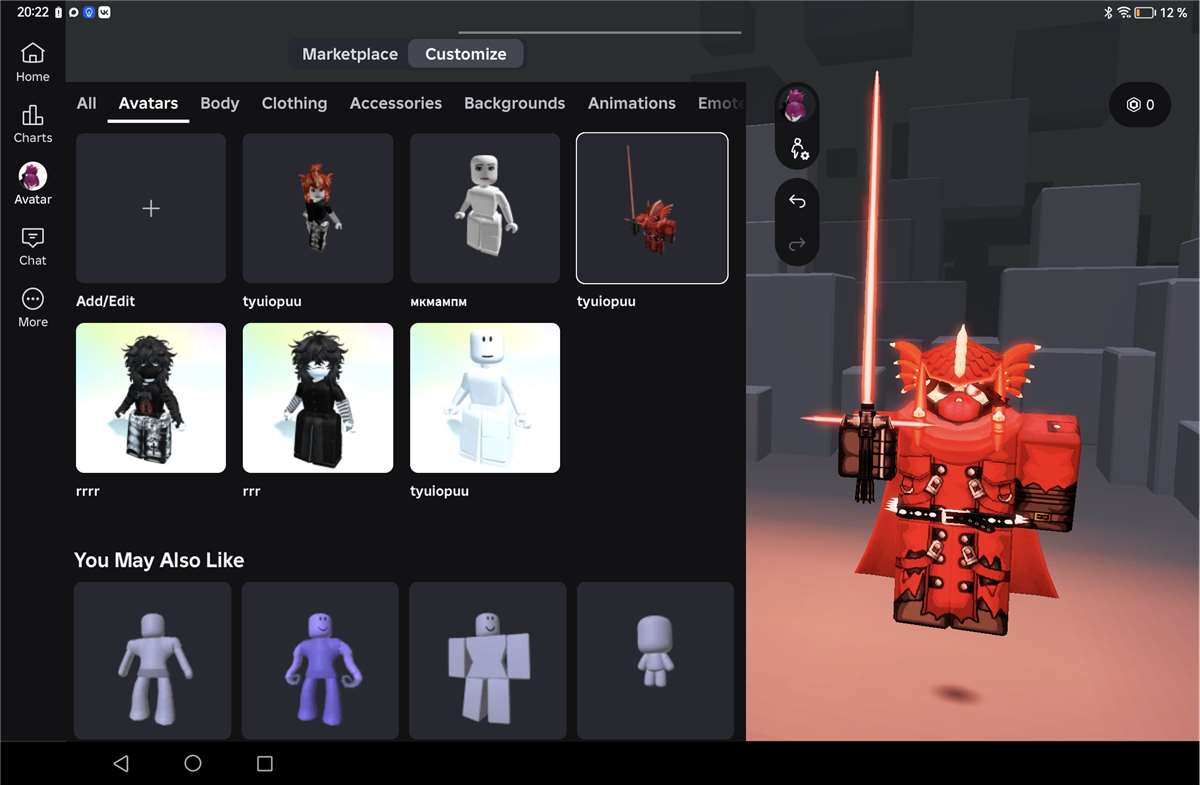Choose the blocky white body recommendation
1200x785 pixels.
[x=488, y=661]
